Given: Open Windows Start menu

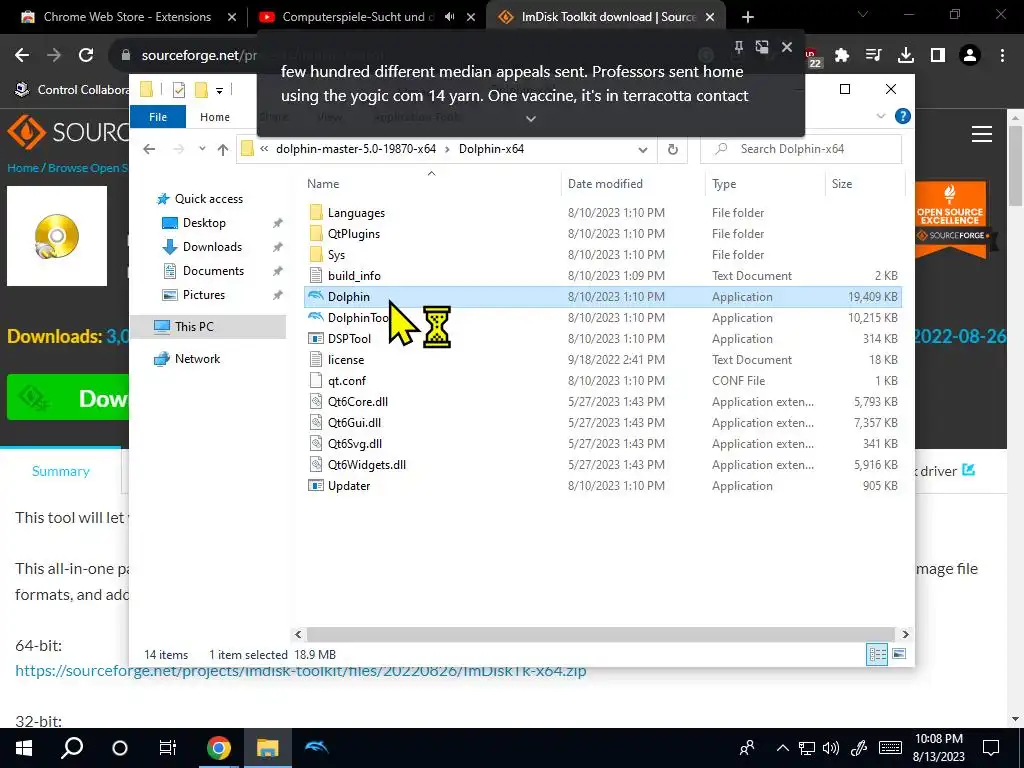Looking at the screenshot, I should pos(24,748).
